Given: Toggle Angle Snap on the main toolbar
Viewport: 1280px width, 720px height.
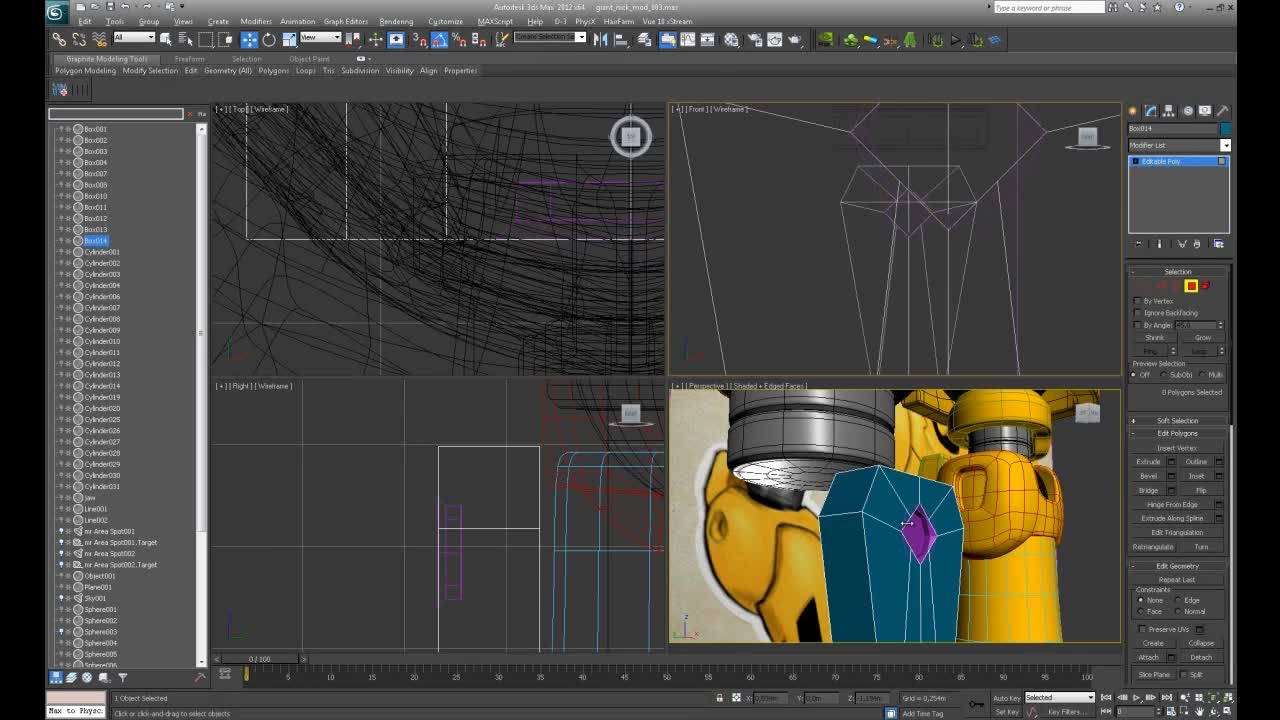Looking at the screenshot, I should point(439,39).
